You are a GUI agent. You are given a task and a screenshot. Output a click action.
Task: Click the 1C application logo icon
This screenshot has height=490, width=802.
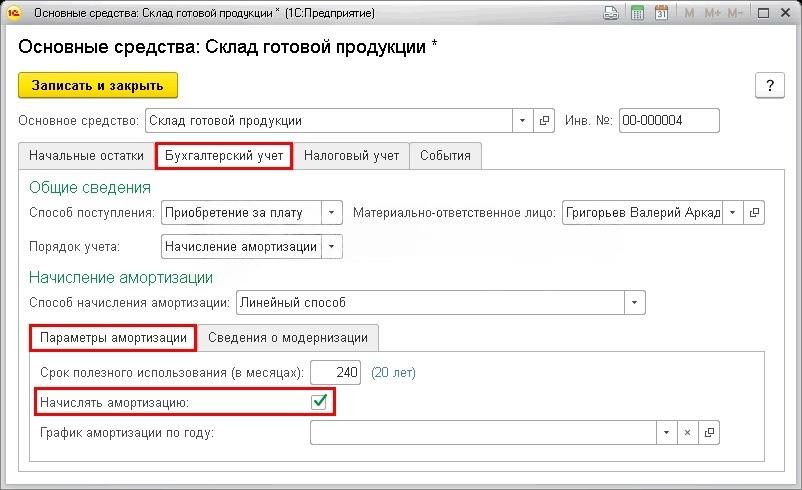(13, 13)
